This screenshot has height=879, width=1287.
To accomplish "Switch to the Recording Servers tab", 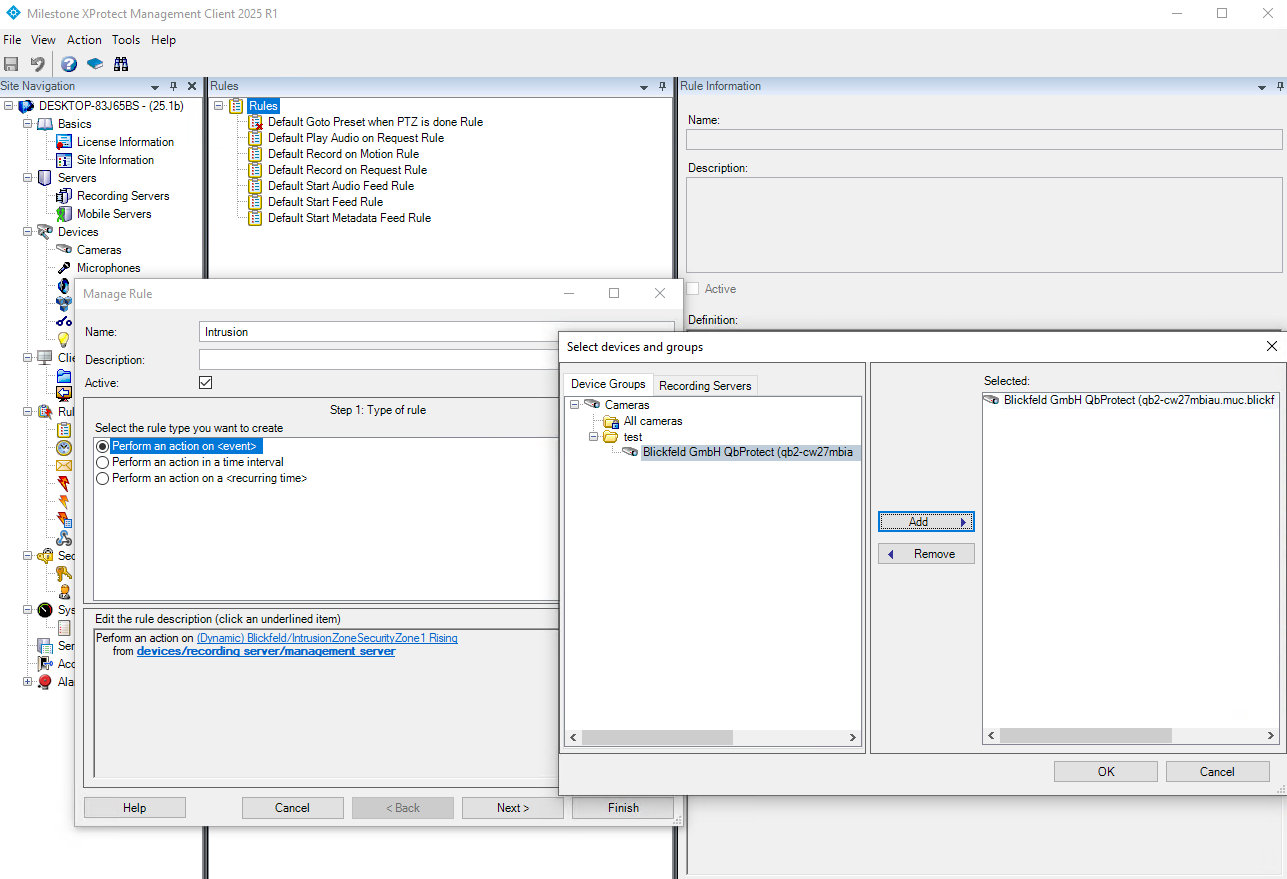I will (705, 385).
